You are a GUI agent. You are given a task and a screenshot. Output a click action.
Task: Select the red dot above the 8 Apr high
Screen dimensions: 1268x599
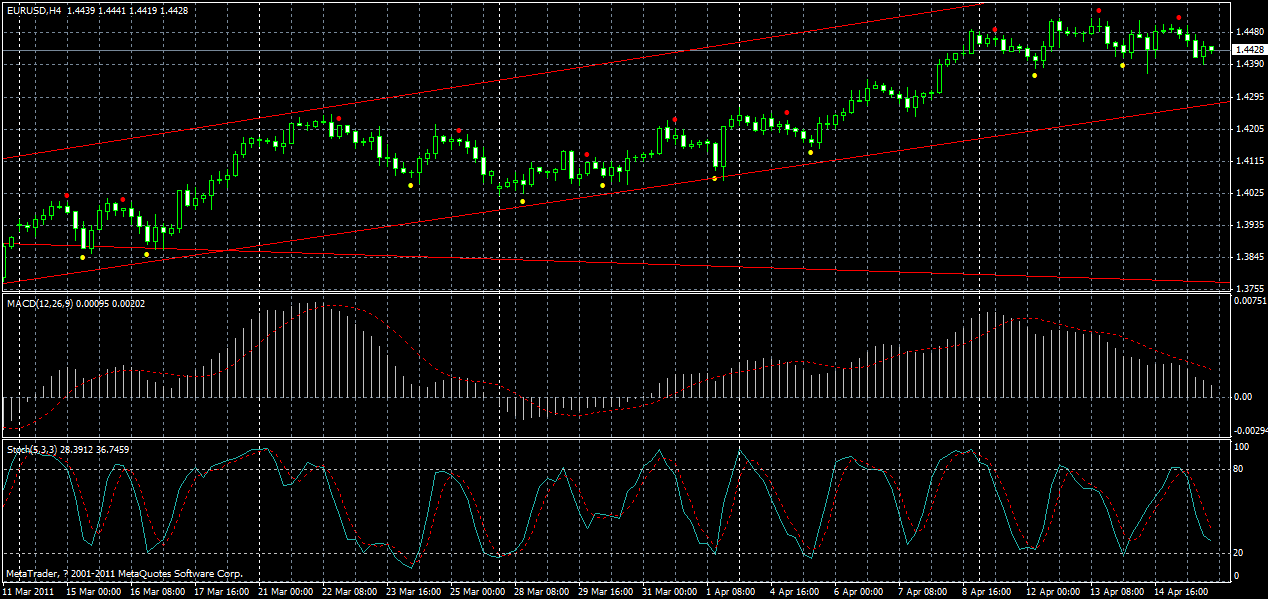995,29
